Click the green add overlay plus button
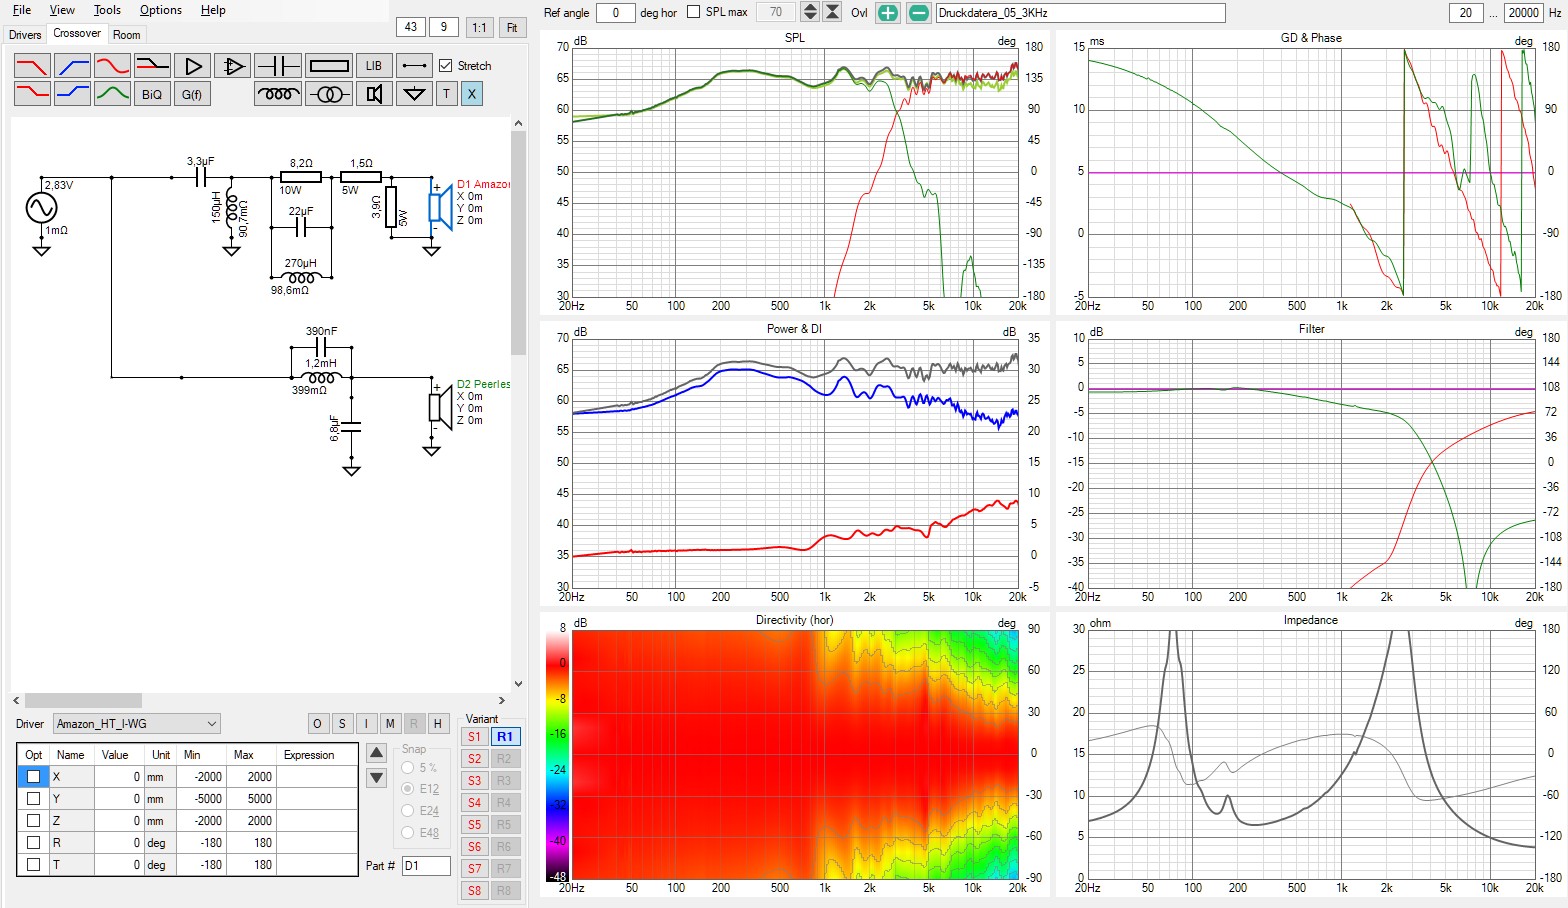This screenshot has width=1568, height=908. (x=887, y=13)
